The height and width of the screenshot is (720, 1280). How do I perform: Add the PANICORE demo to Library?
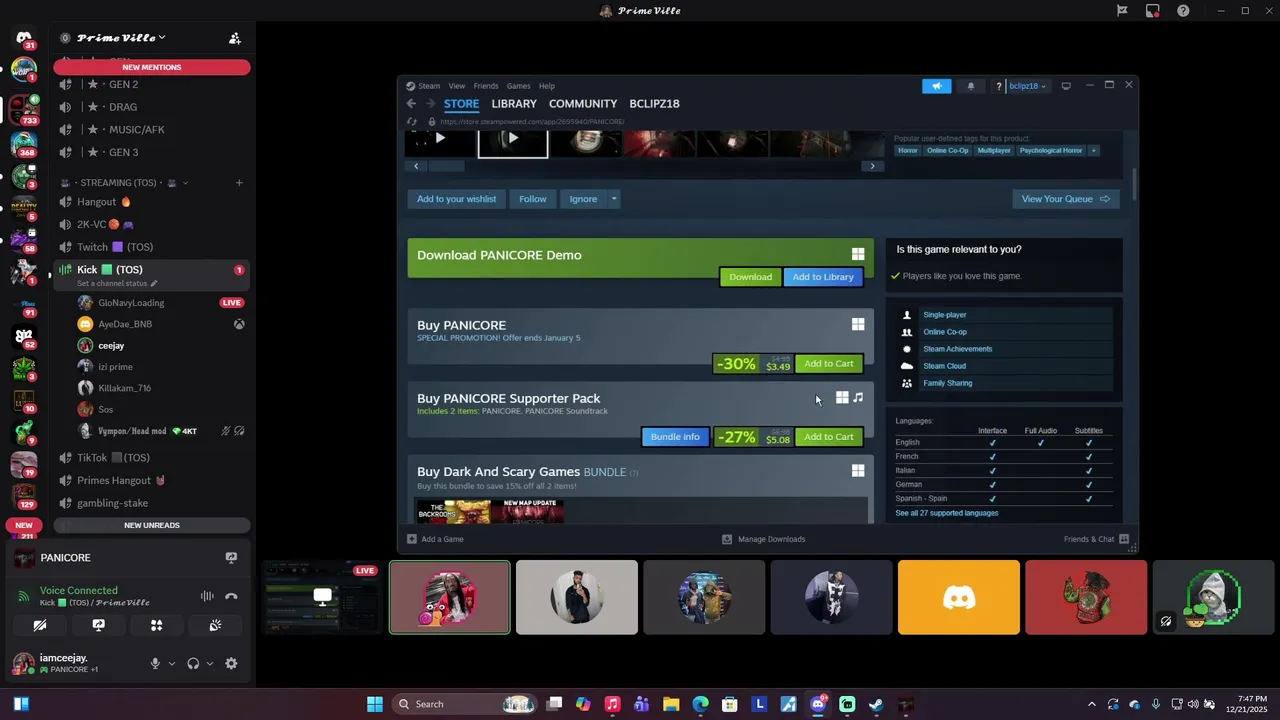823,277
